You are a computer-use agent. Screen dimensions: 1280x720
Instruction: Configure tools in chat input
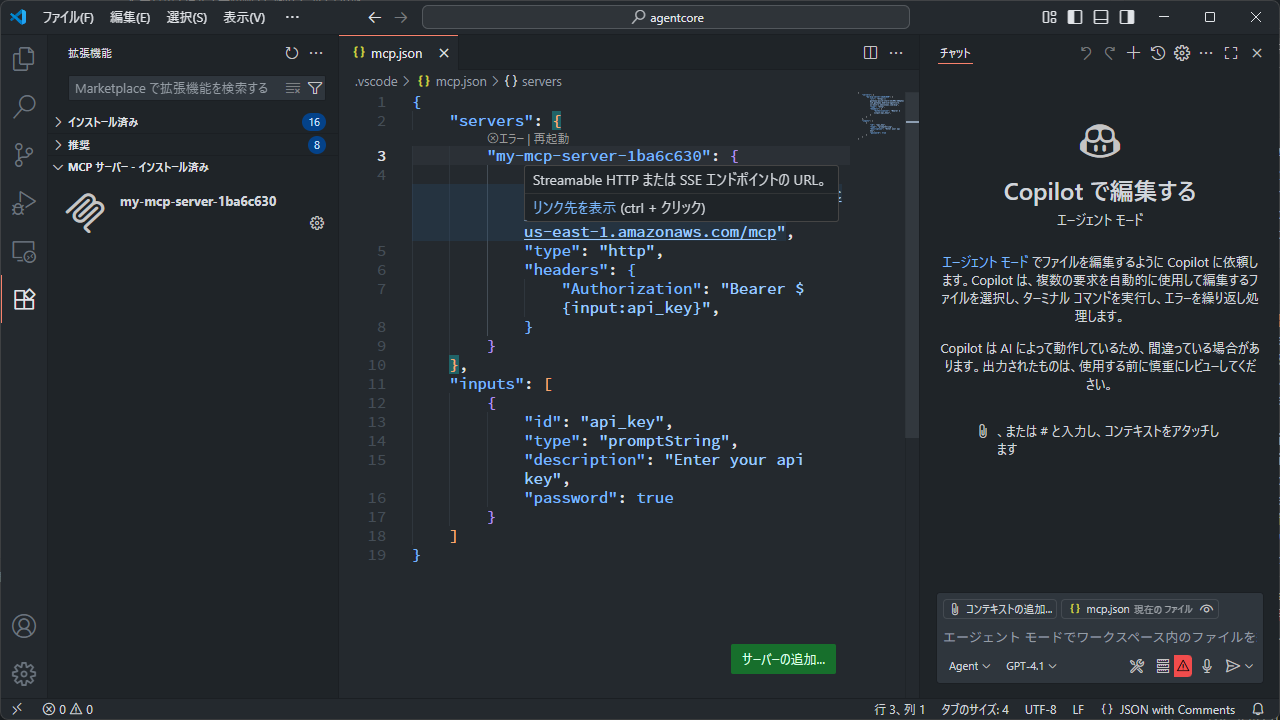coord(1137,666)
